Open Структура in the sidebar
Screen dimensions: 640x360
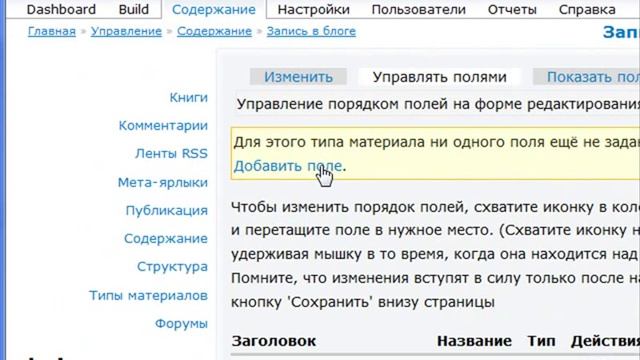pos(172,267)
